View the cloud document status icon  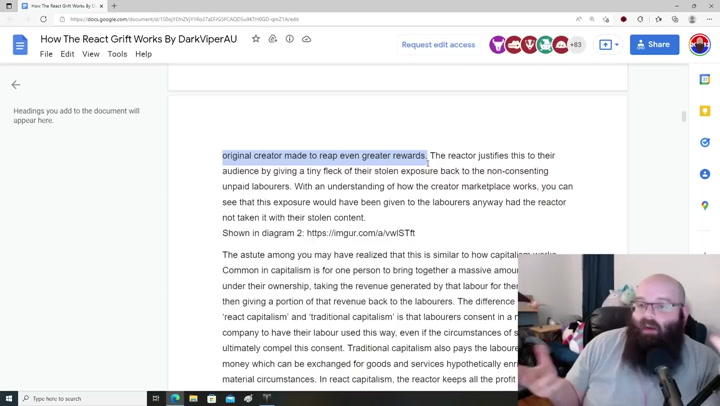click(306, 39)
